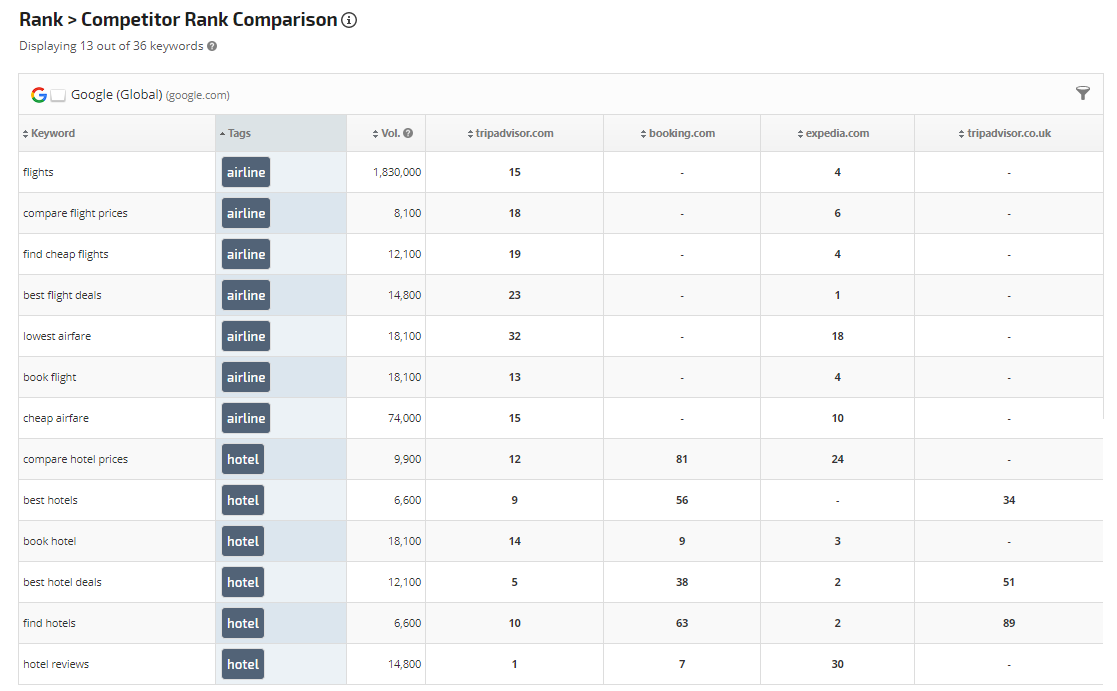
Task: Click the flag icon beside Google (Global)
Action: (58, 95)
